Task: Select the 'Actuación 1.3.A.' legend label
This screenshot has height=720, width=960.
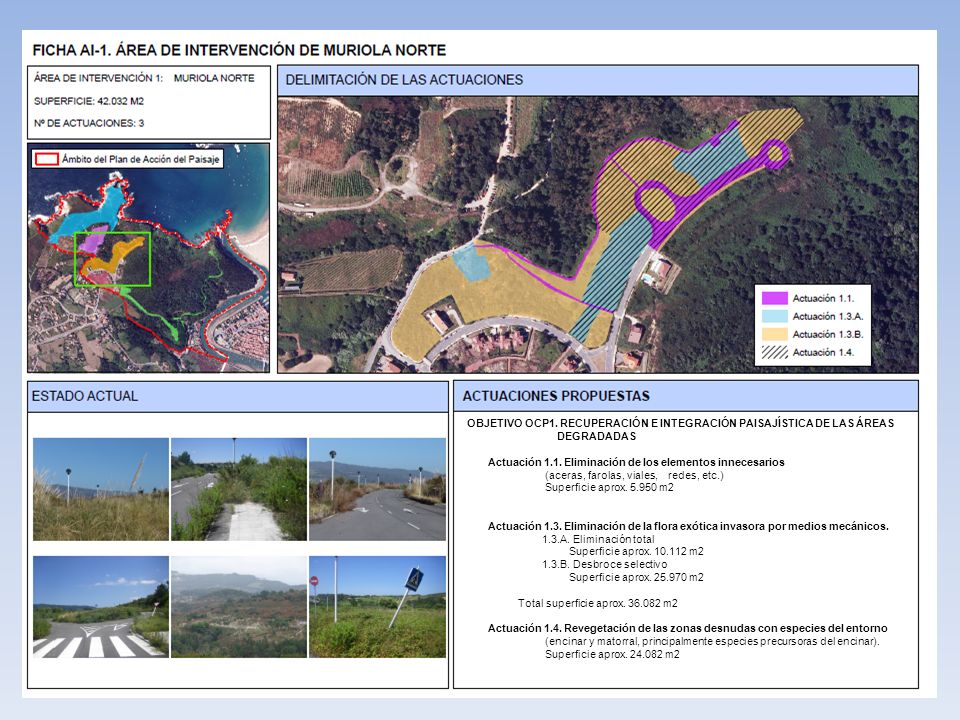Action: [x=828, y=317]
